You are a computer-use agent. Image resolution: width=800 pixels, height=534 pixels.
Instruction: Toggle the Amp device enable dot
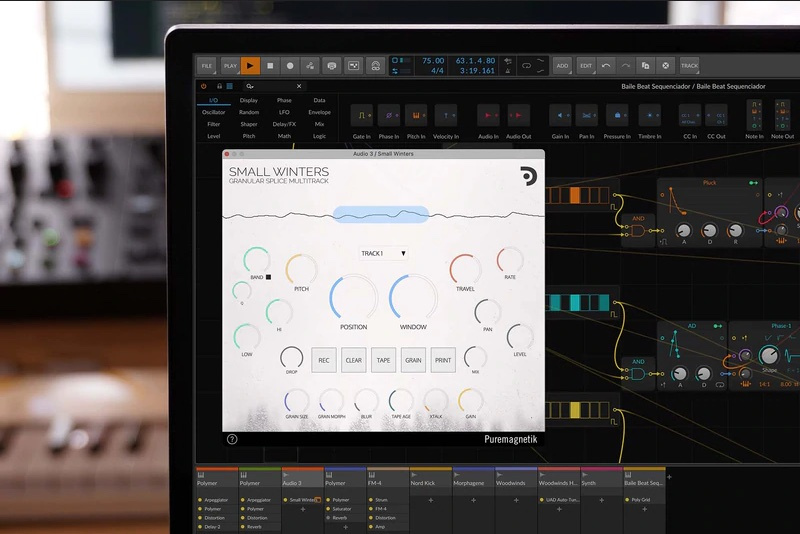click(371, 527)
